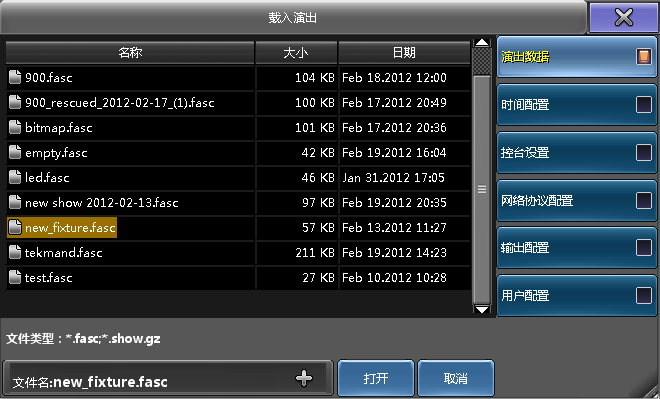This screenshot has height=399, width=660.
Task: Click the 文件名 input field
Action: click(x=168, y=378)
